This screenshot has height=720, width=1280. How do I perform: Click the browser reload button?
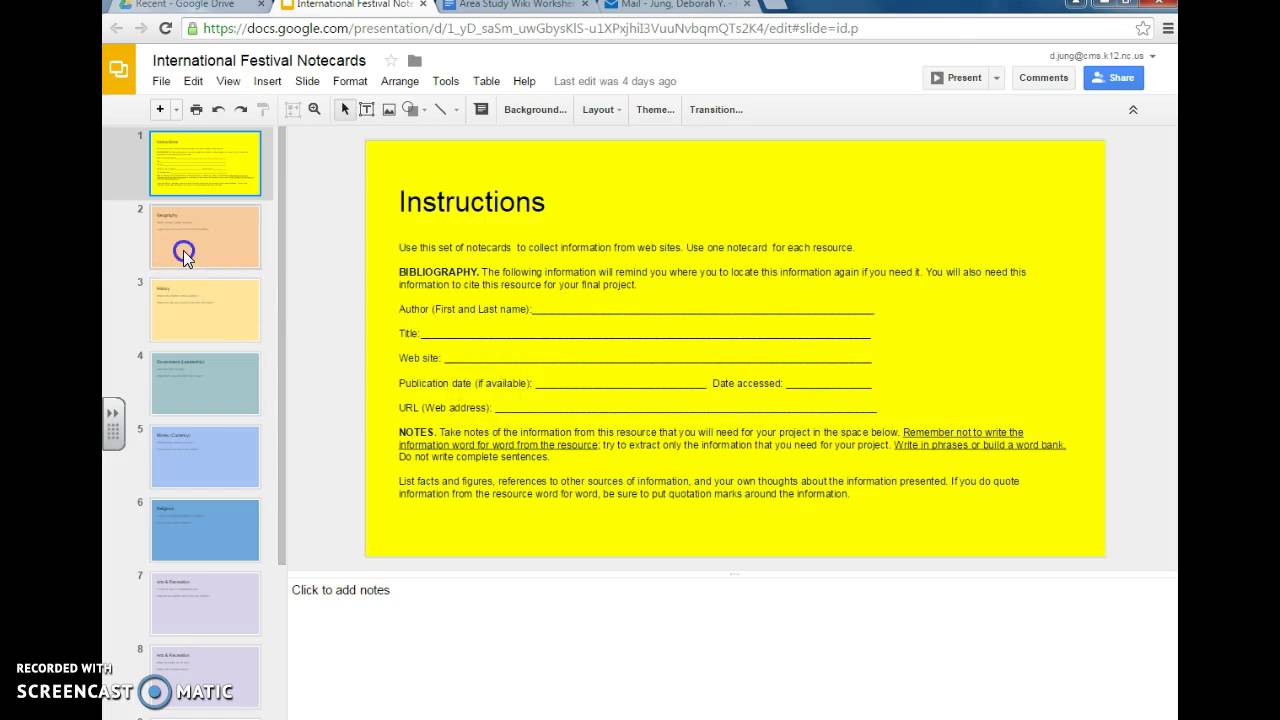pyautogui.click(x=165, y=28)
